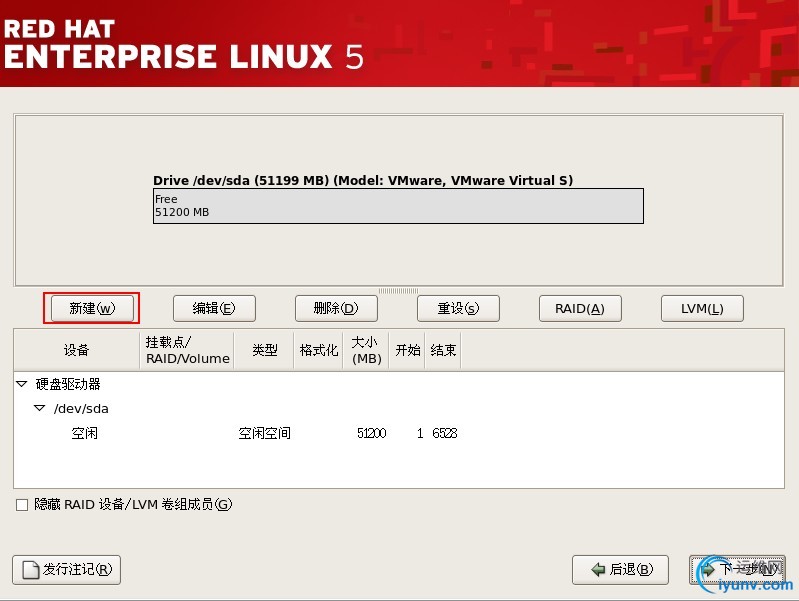799x601 pixels.
Task: Click the green back arrow icon
Action: [598, 569]
